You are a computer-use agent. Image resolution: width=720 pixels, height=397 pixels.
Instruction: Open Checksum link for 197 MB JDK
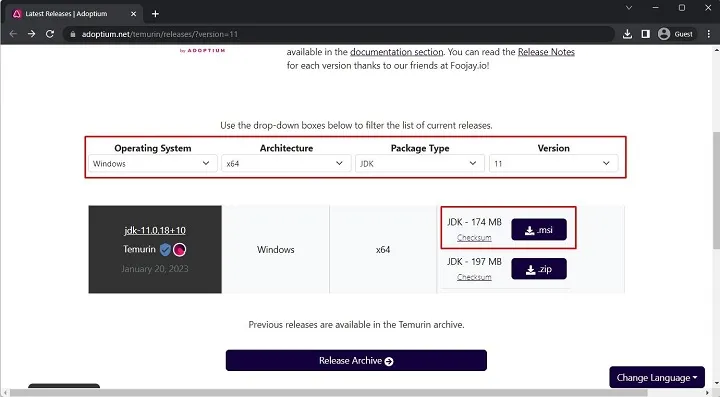click(474, 277)
